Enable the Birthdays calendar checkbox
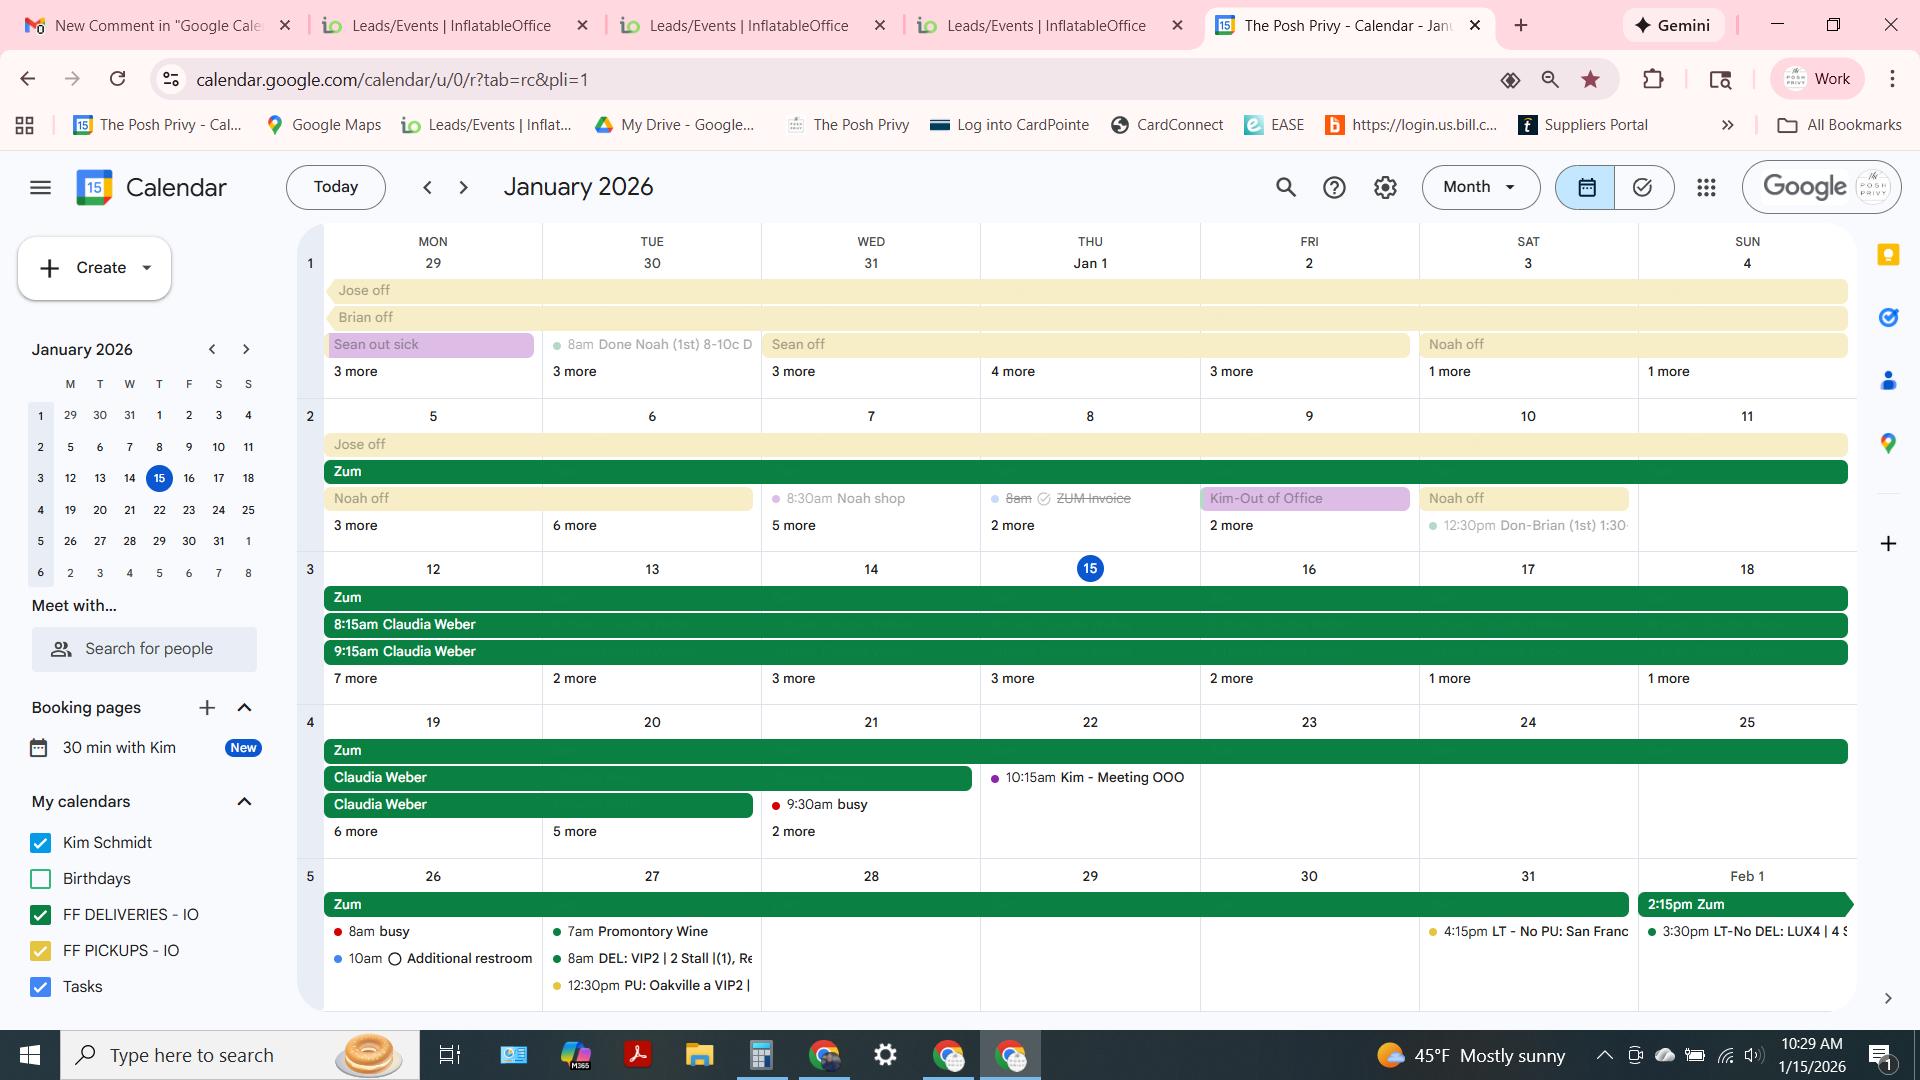The height and width of the screenshot is (1080, 1920). click(x=40, y=879)
